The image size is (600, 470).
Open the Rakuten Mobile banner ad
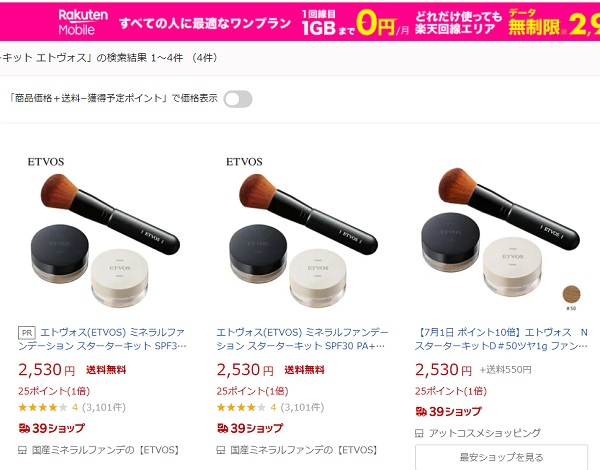tap(300, 21)
